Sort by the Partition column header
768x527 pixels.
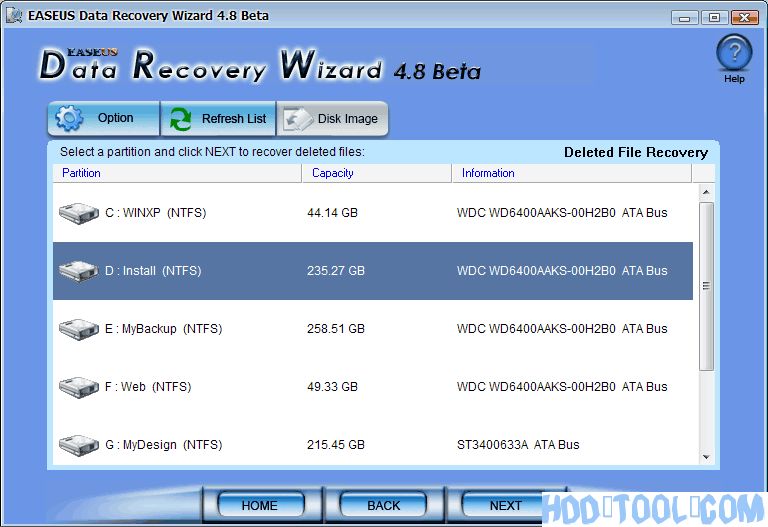coord(177,173)
